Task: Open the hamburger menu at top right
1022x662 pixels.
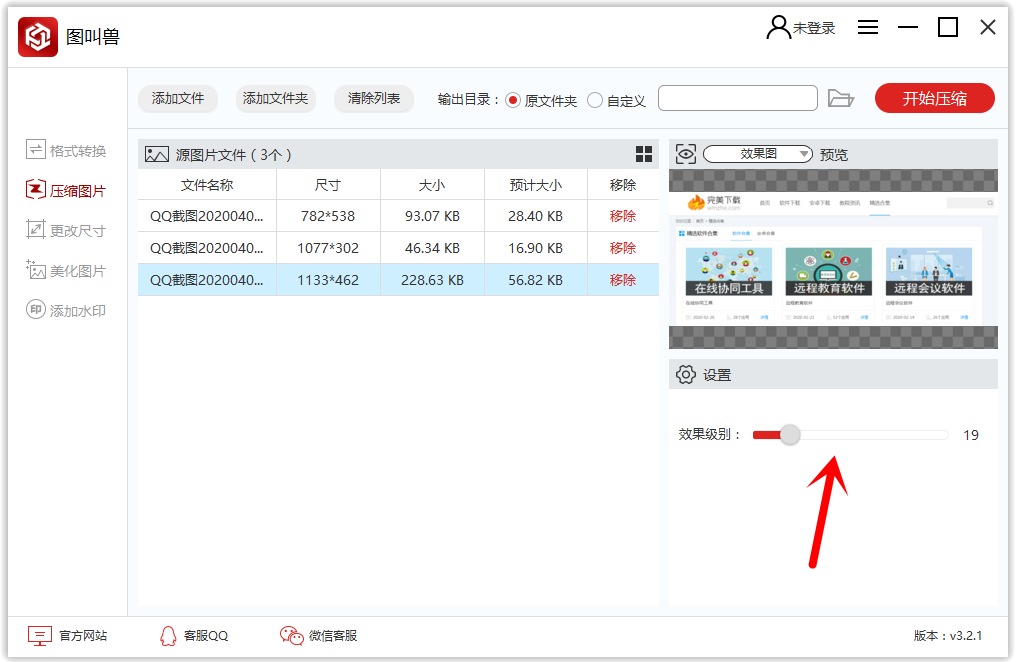Action: tap(867, 27)
